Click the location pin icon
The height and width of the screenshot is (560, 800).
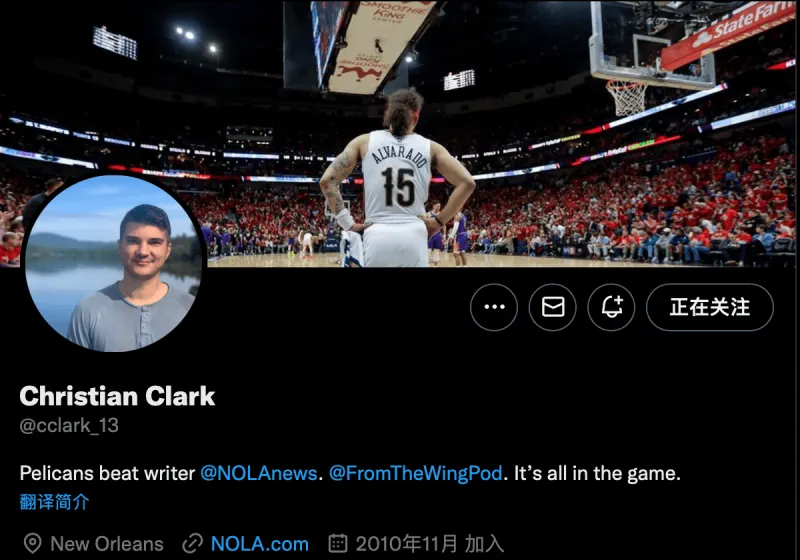point(33,544)
